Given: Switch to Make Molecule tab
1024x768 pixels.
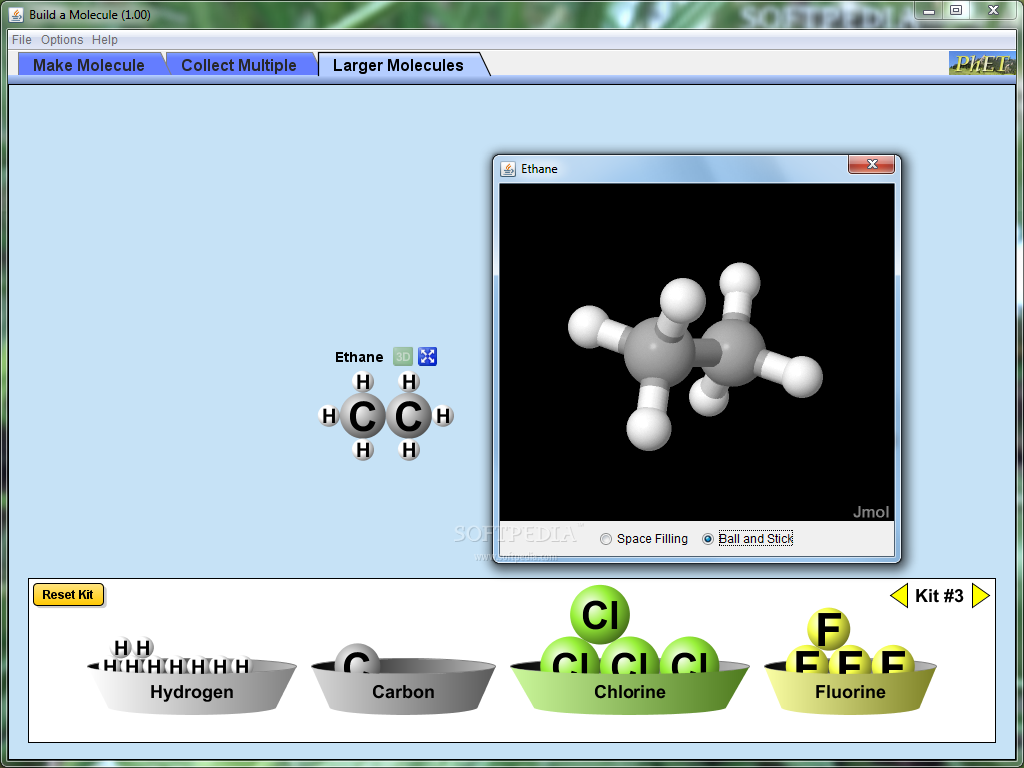Looking at the screenshot, I should click(89, 65).
